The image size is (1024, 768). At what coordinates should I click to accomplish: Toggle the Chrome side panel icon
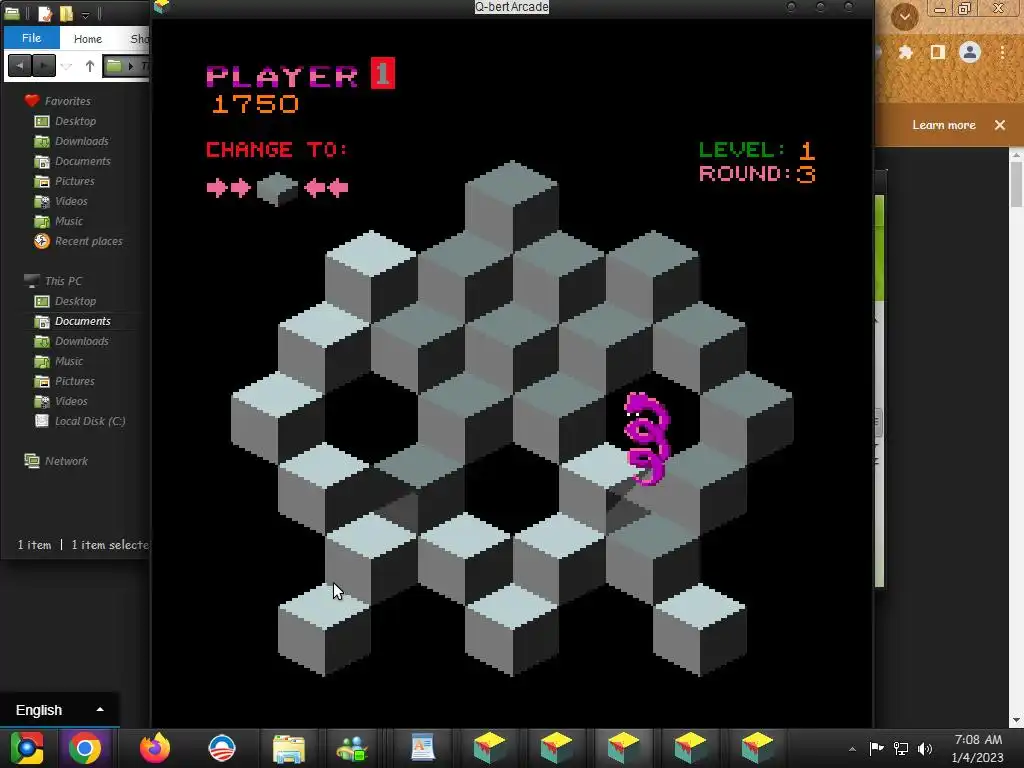pyautogui.click(x=938, y=52)
